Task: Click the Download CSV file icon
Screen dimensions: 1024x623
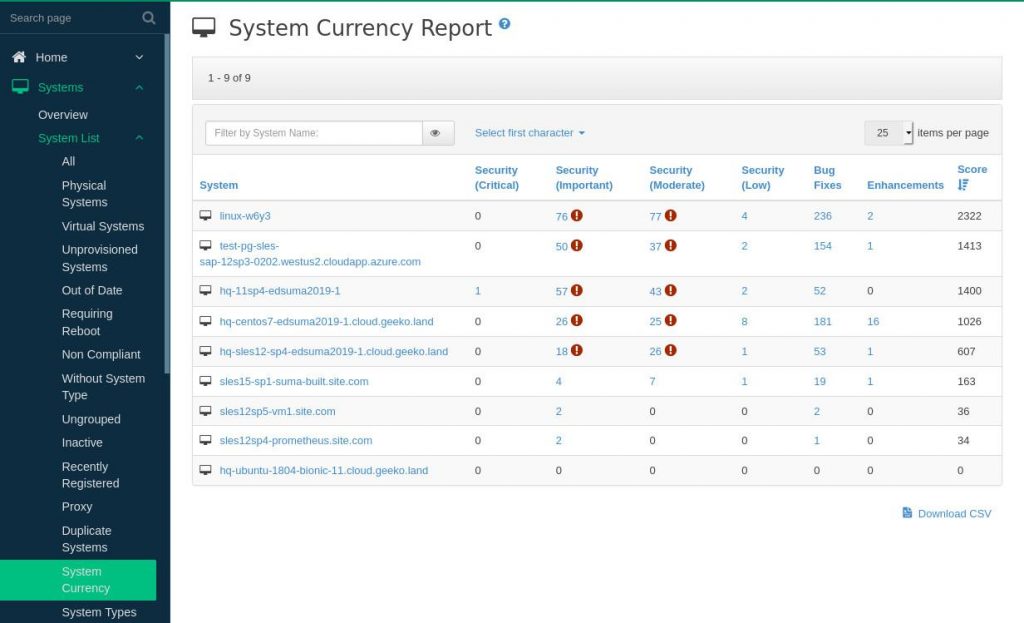Action: tap(907, 513)
